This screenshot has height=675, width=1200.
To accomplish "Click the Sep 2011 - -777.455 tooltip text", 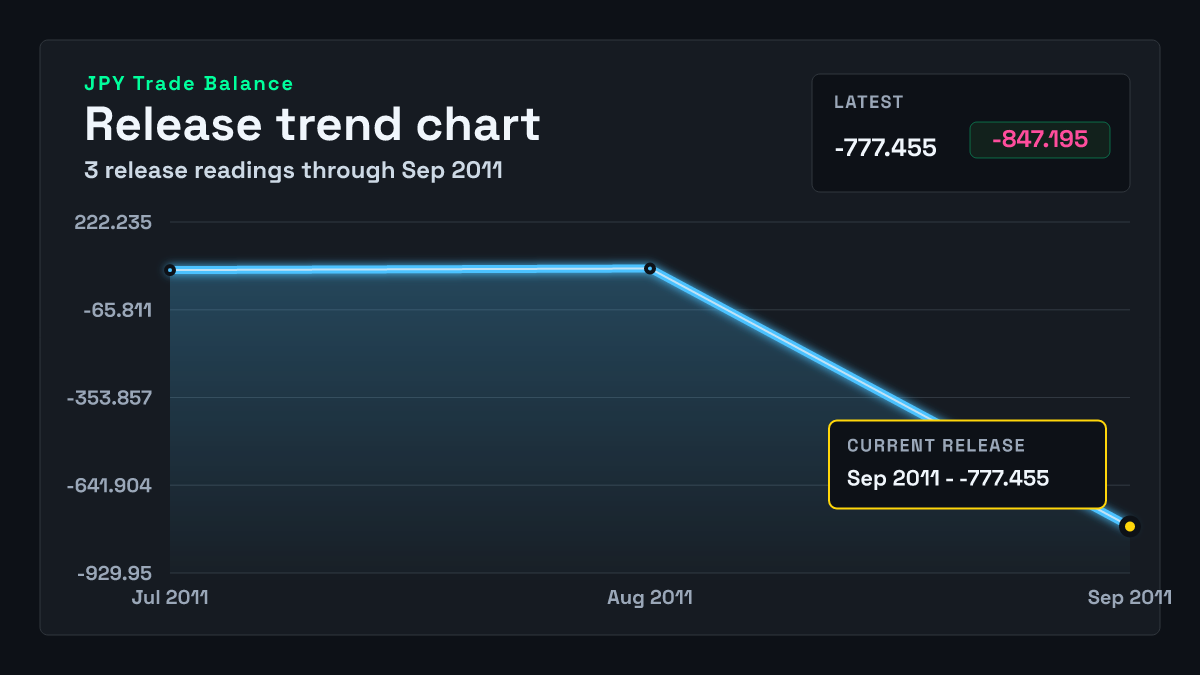I will click(x=948, y=478).
